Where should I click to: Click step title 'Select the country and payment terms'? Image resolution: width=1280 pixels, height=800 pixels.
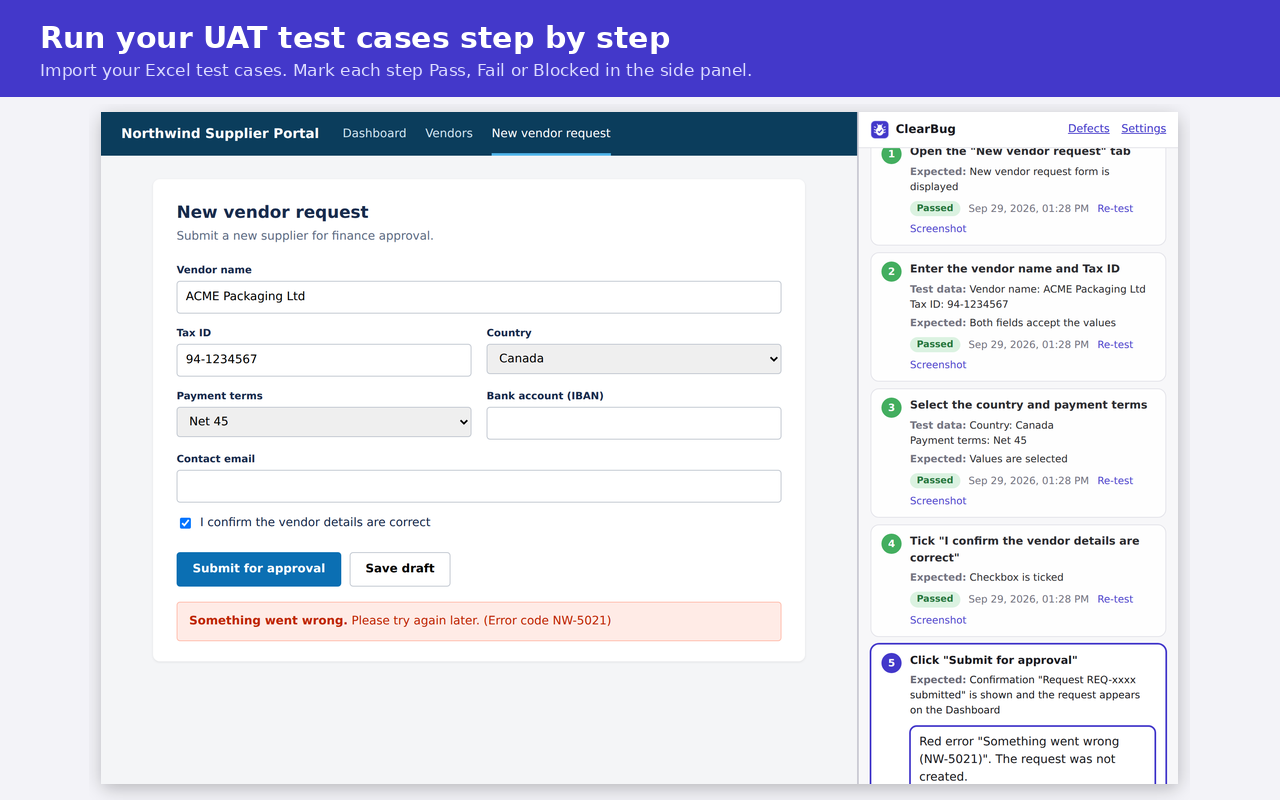coord(1028,404)
